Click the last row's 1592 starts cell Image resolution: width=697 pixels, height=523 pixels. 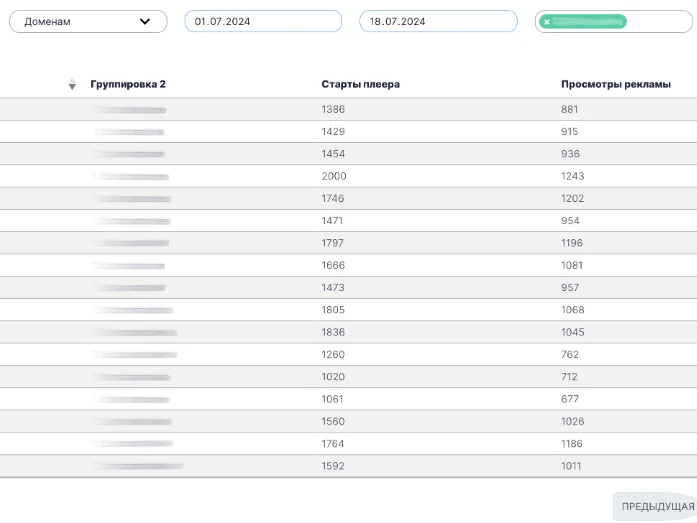click(x=333, y=466)
